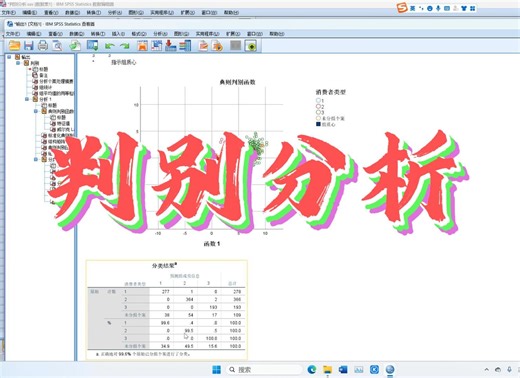Click the Recall recent dialogs icon
The width and height of the screenshot is (520, 378).
[x=92, y=45]
